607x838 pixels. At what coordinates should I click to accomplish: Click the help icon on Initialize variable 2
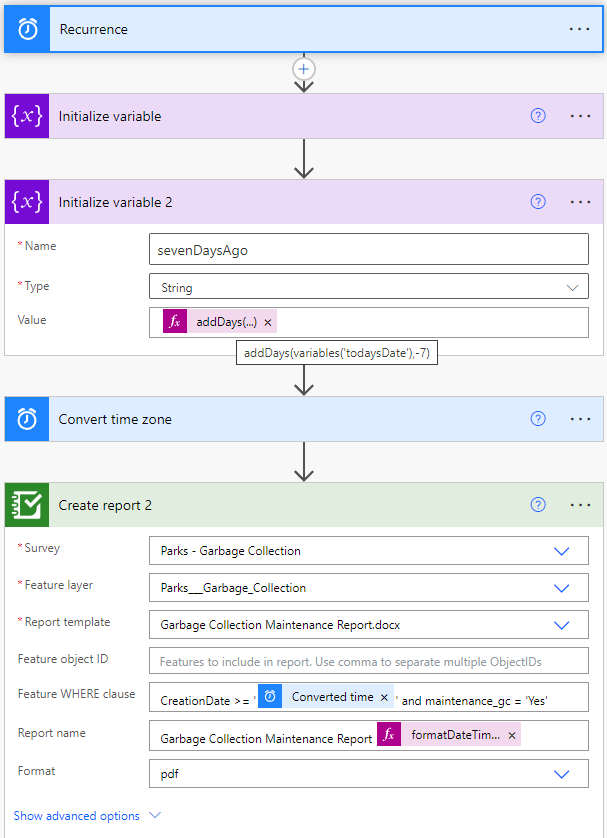click(x=538, y=201)
